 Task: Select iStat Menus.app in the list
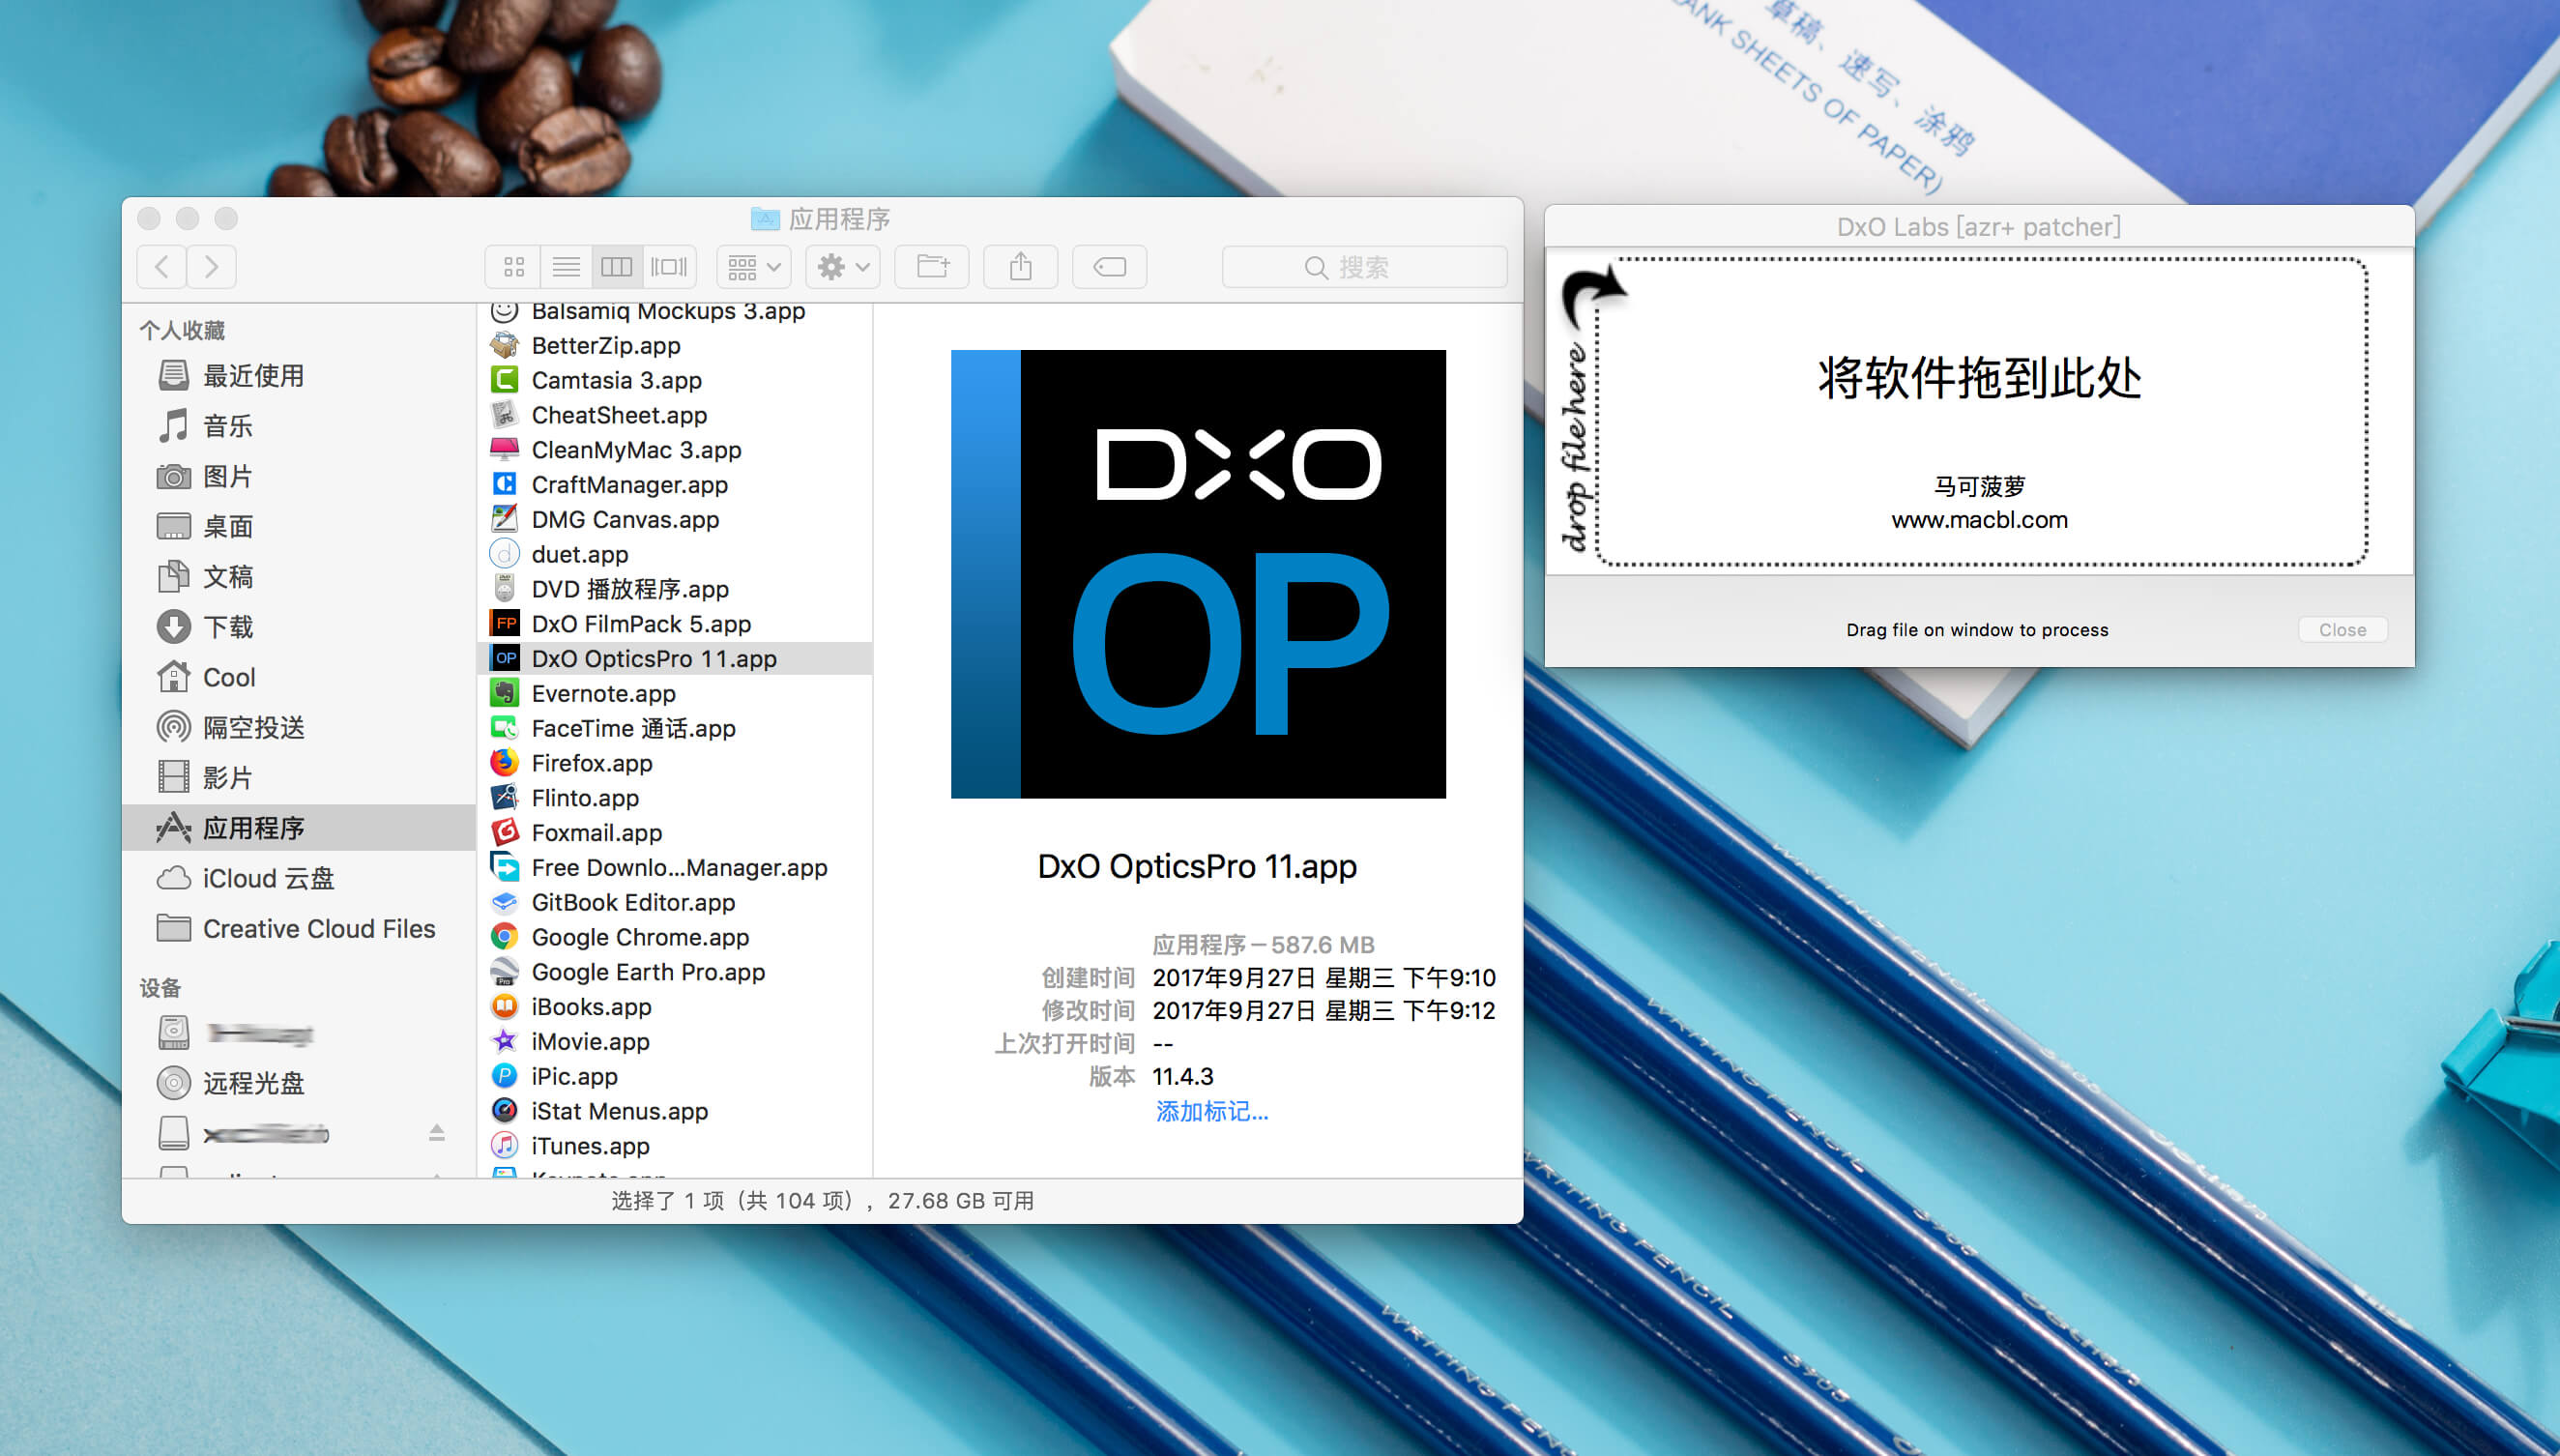(676, 1111)
